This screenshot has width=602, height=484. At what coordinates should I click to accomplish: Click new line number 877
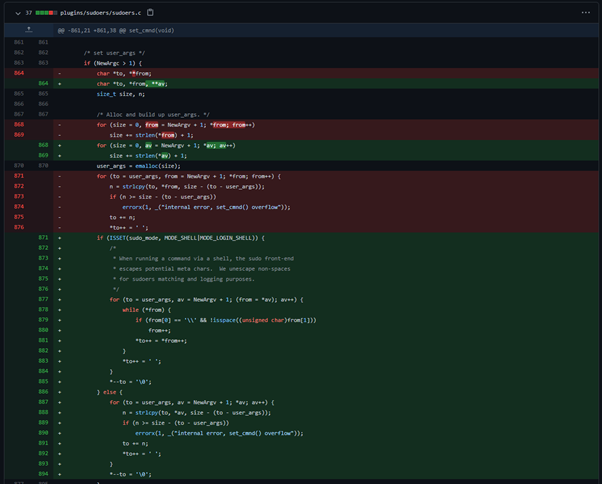click(43, 299)
